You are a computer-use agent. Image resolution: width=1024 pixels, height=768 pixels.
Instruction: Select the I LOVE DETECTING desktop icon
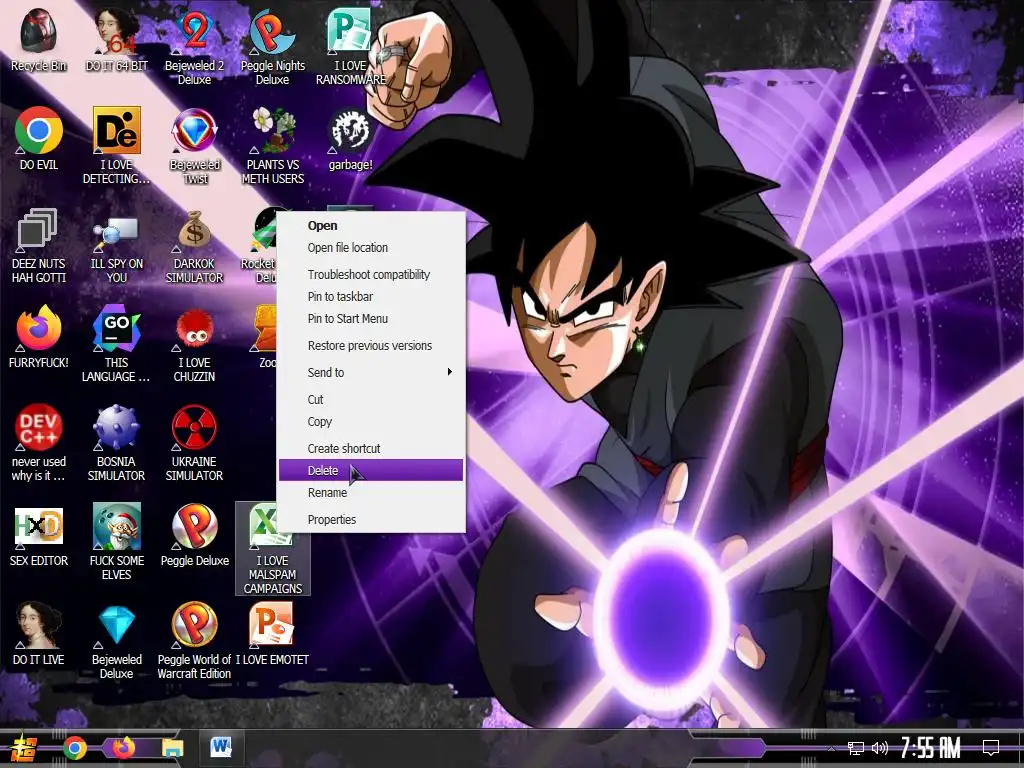116,145
